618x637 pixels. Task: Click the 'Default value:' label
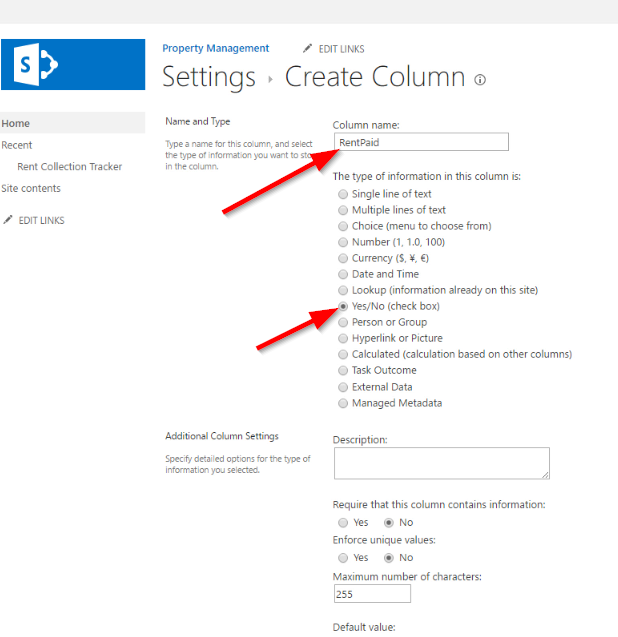click(x=364, y=627)
